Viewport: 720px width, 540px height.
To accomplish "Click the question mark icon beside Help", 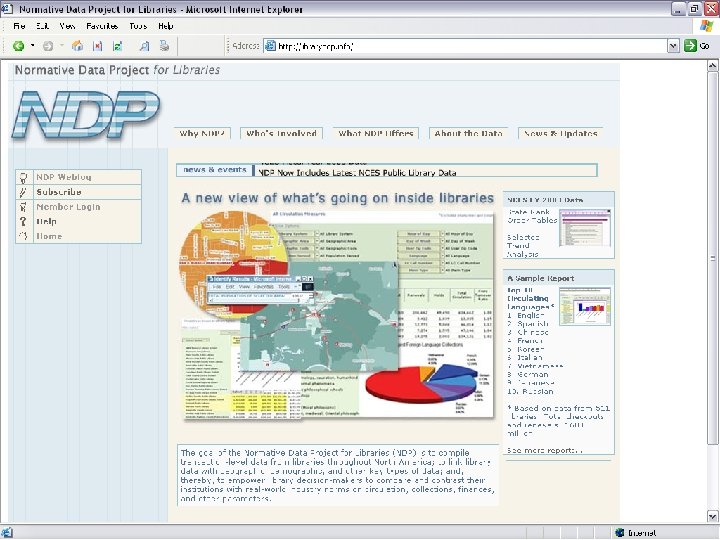I will (x=24, y=221).
